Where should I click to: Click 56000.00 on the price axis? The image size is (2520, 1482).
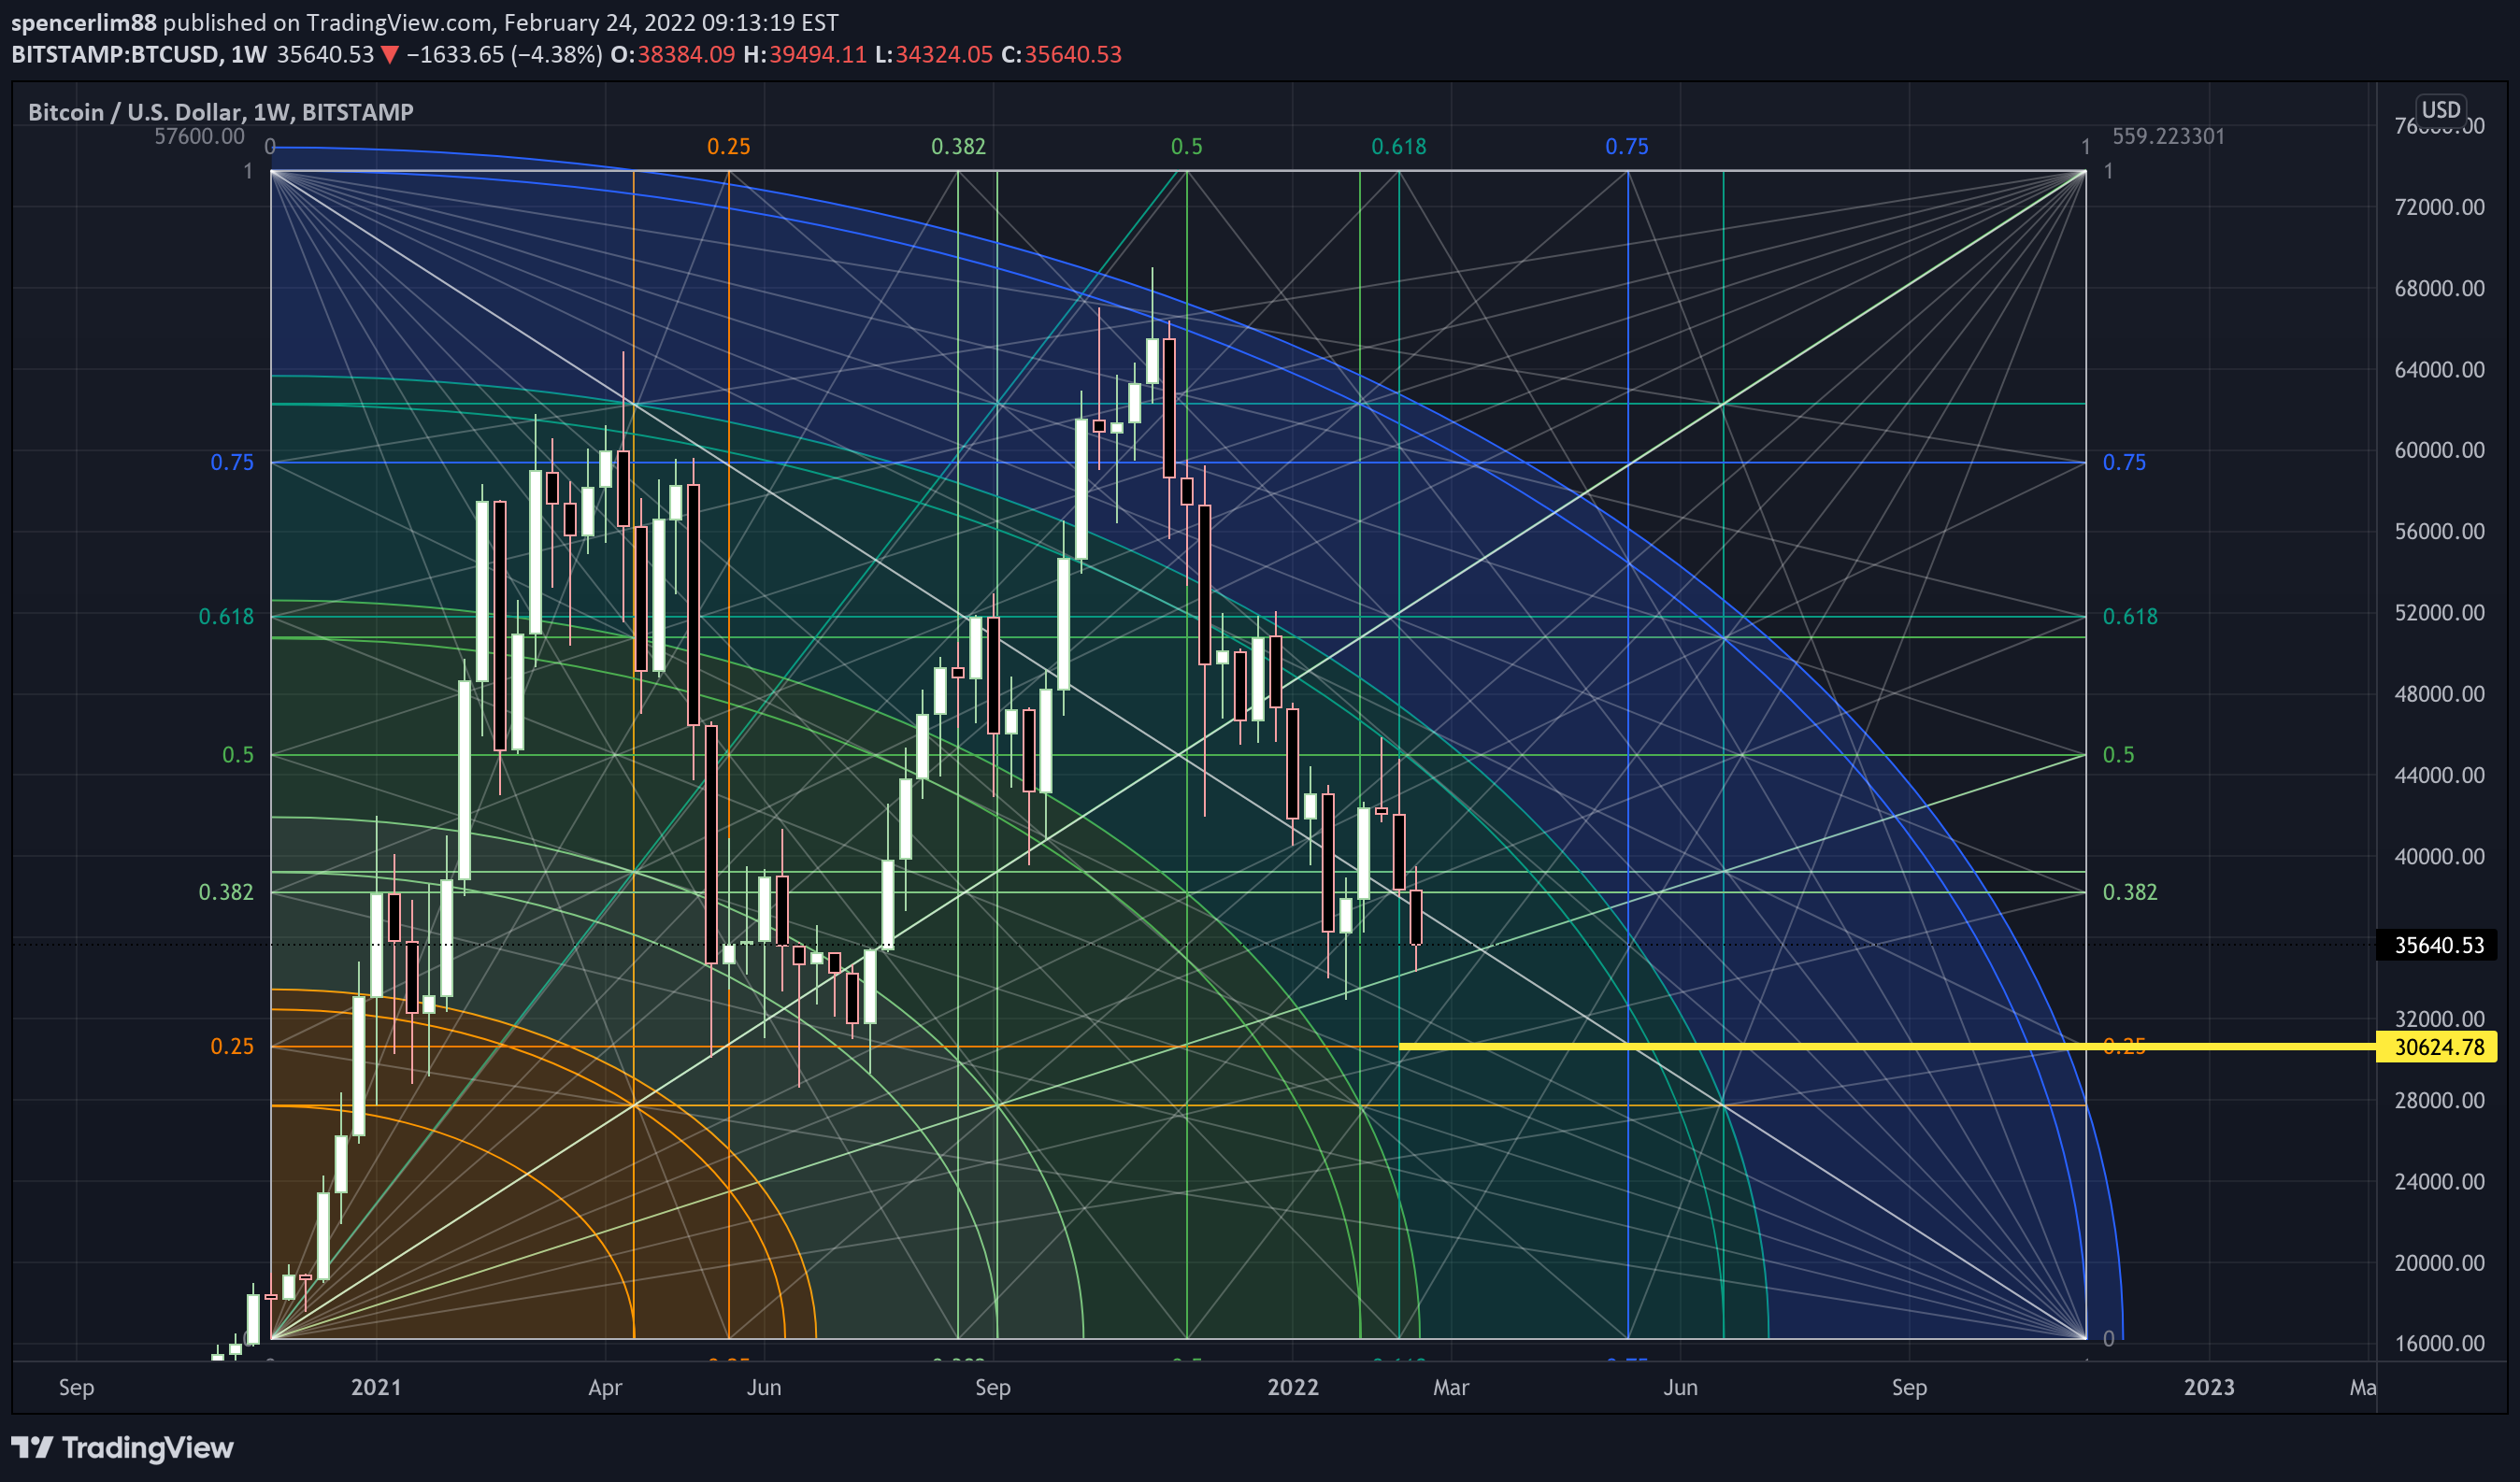2439,531
